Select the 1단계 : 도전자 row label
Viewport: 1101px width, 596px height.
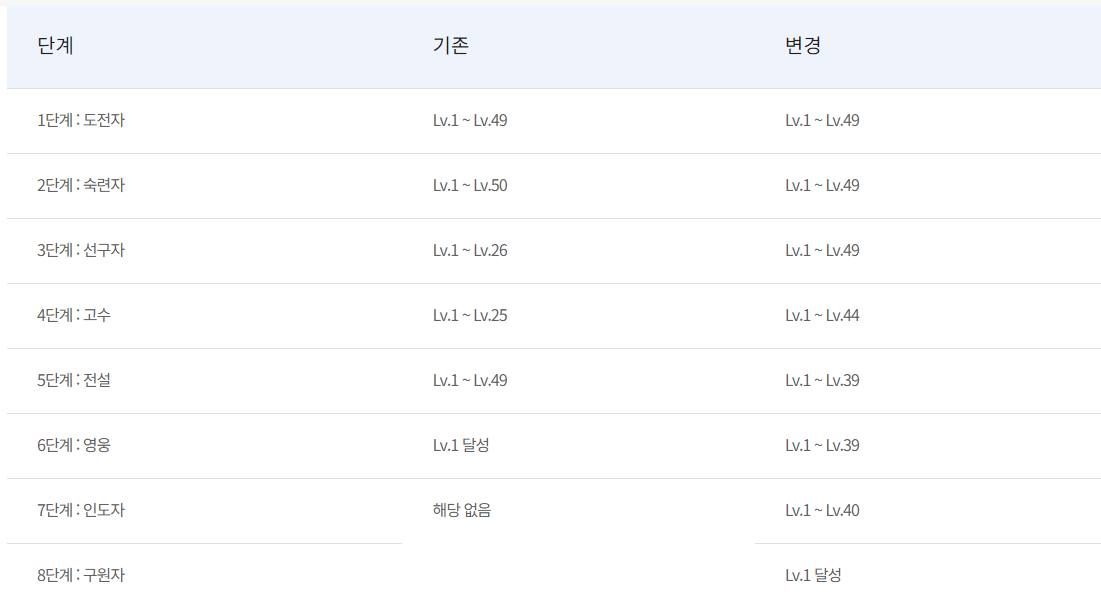tap(81, 120)
